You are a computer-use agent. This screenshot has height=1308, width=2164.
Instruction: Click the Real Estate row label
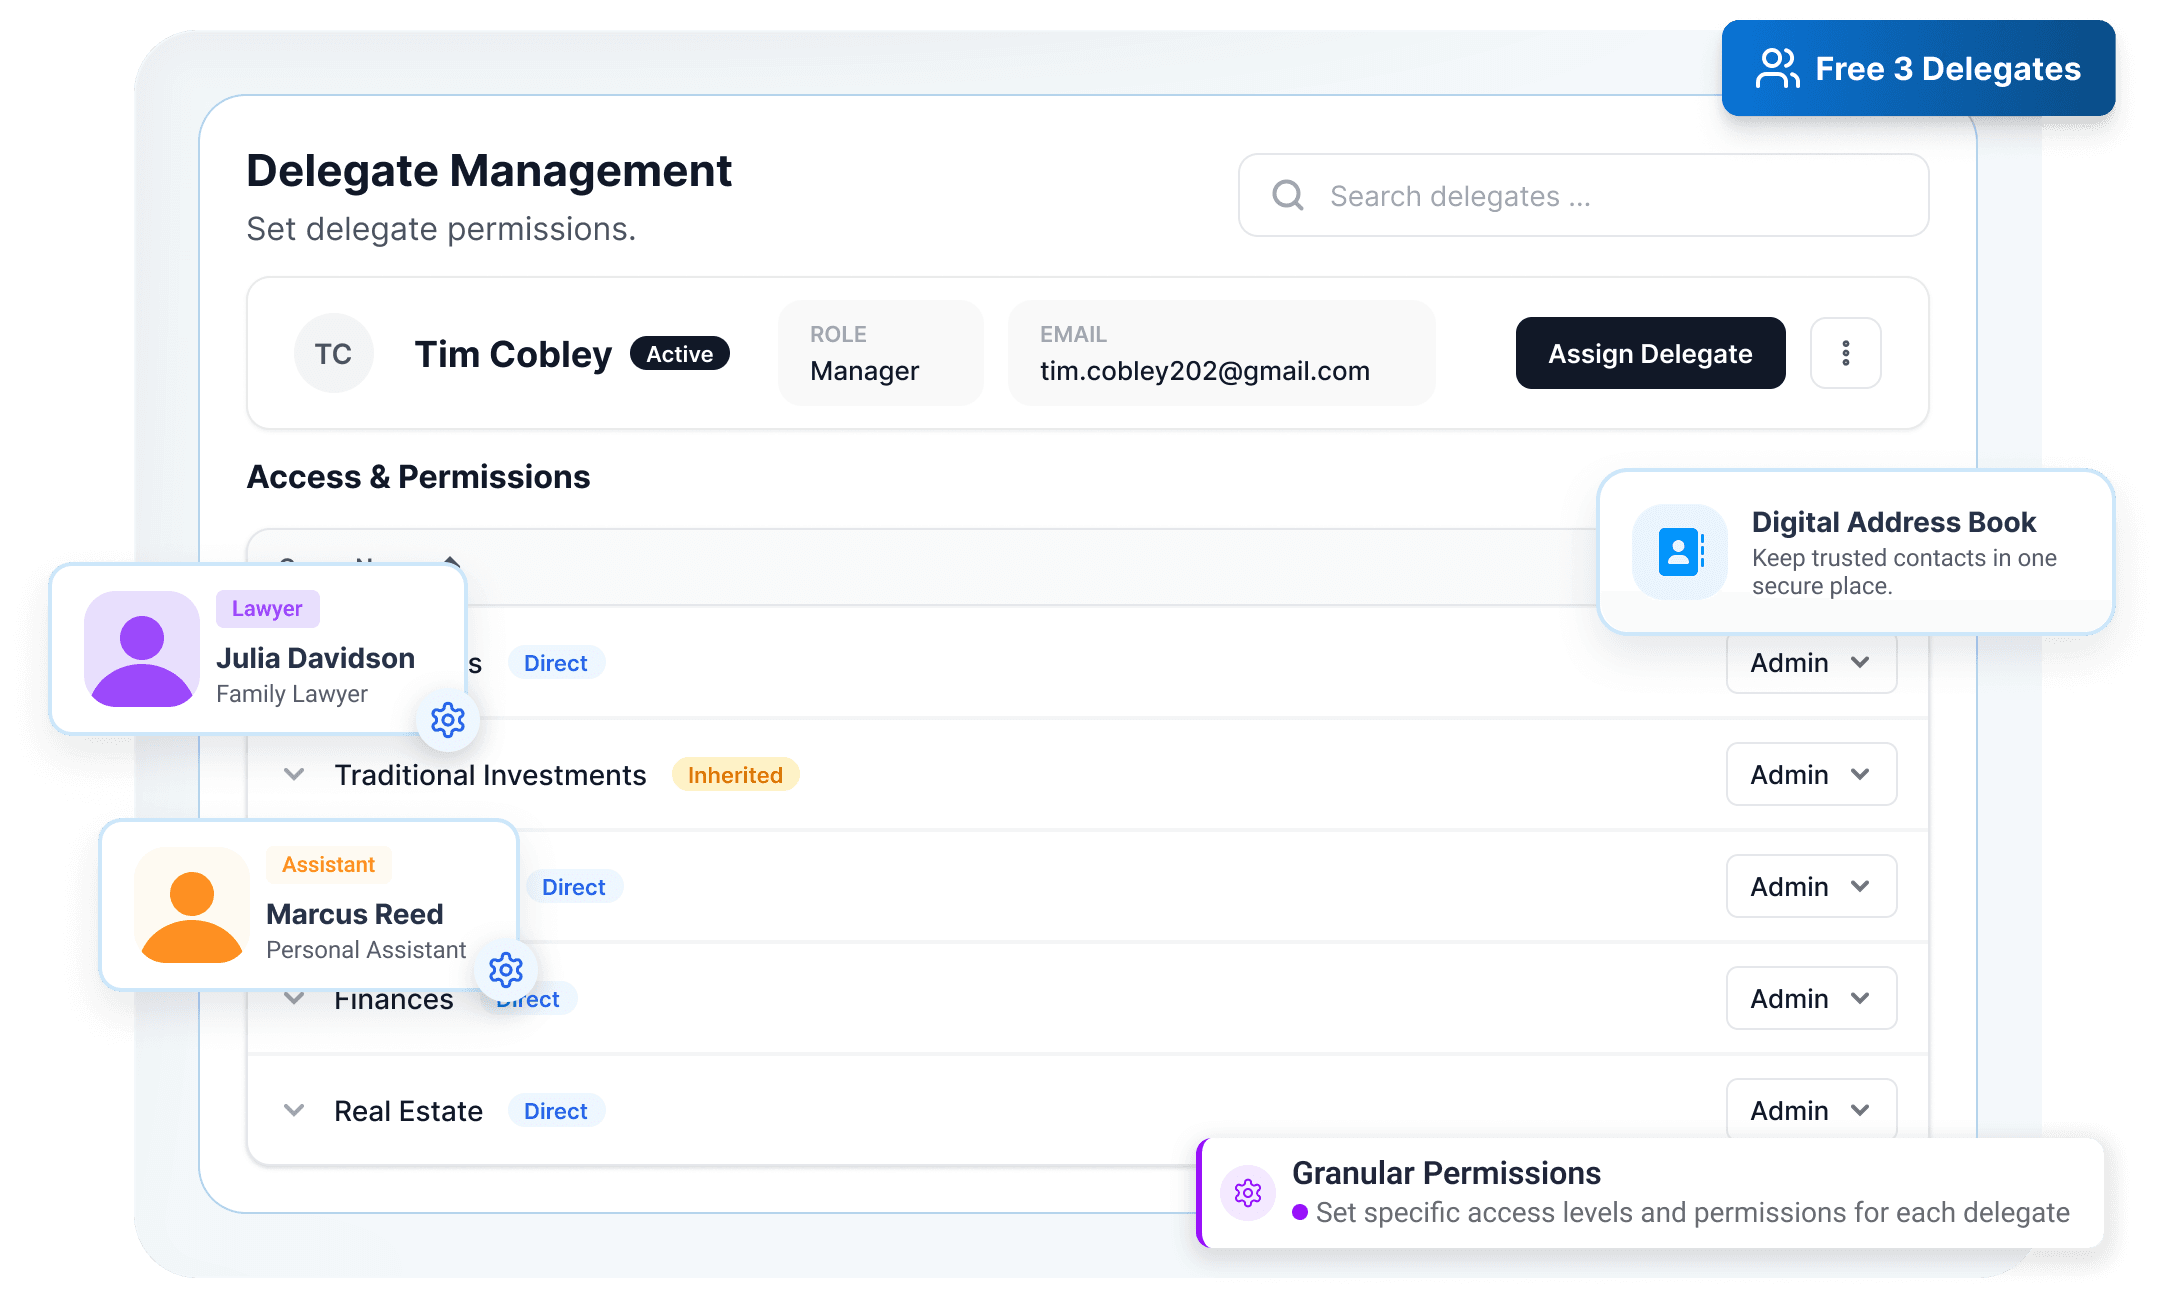tap(408, 1111)
